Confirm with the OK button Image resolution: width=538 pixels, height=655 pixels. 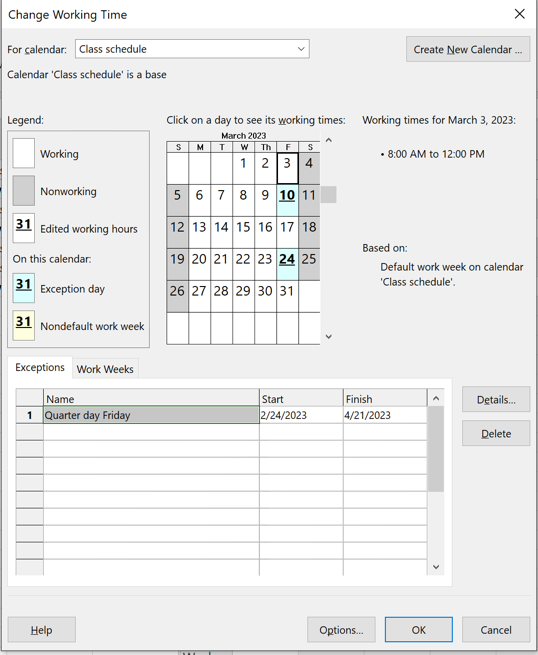click(x=419, y=630)
